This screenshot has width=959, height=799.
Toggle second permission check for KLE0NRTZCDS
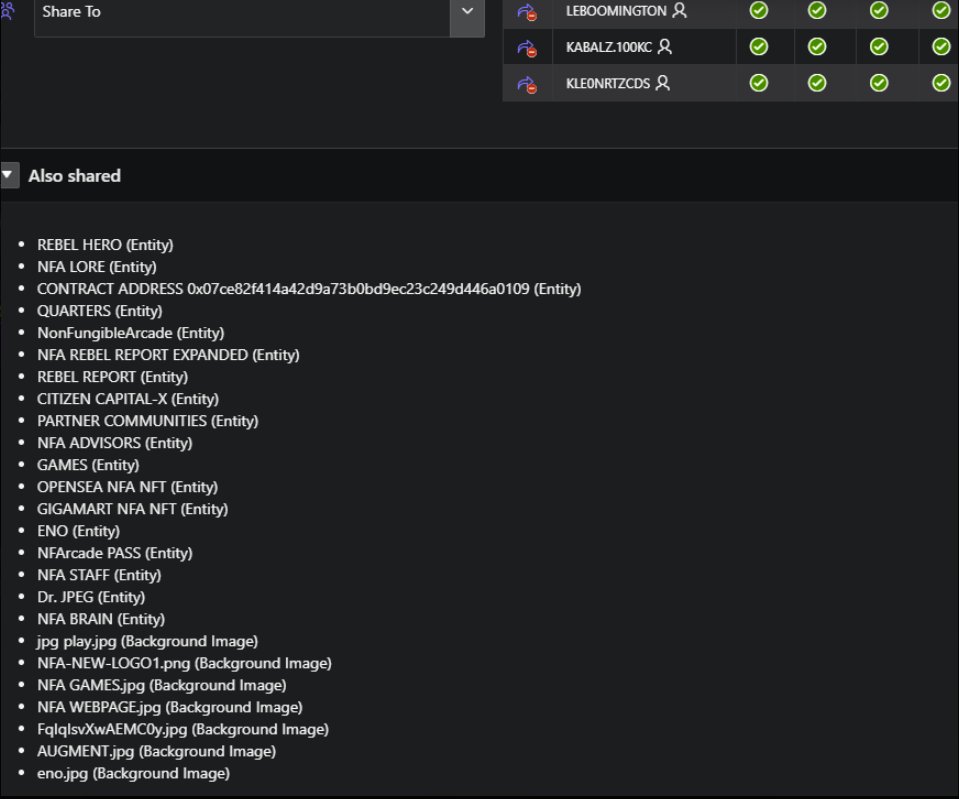(817, 83)
